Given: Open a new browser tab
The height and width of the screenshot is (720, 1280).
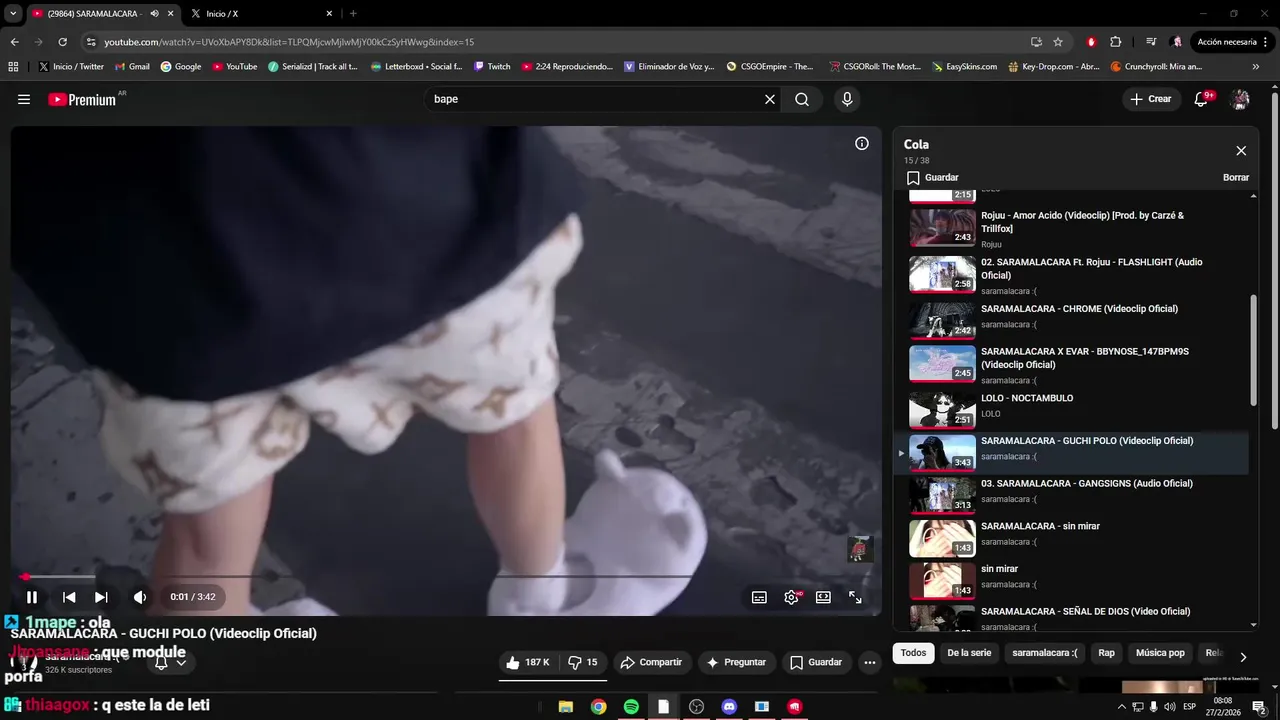Looking at the screenshot, I should pos(353,14).
